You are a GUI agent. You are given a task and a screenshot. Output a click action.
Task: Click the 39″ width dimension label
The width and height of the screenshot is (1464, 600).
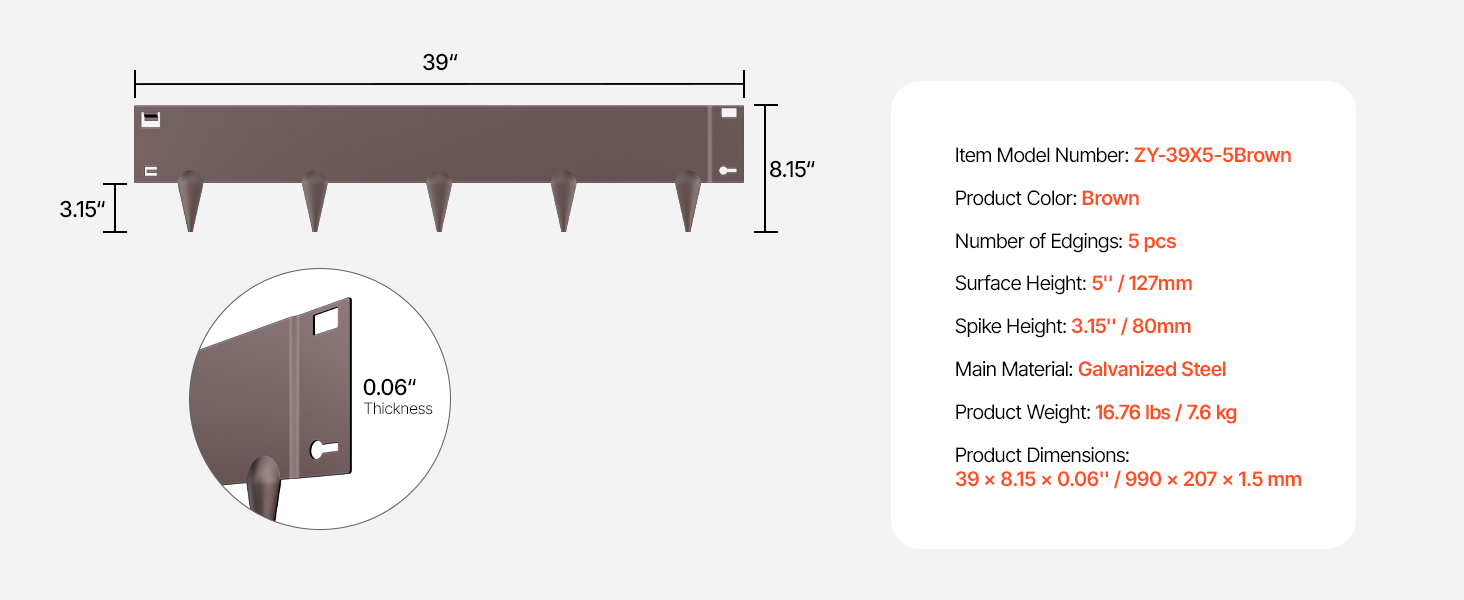[x=439, y=62]
